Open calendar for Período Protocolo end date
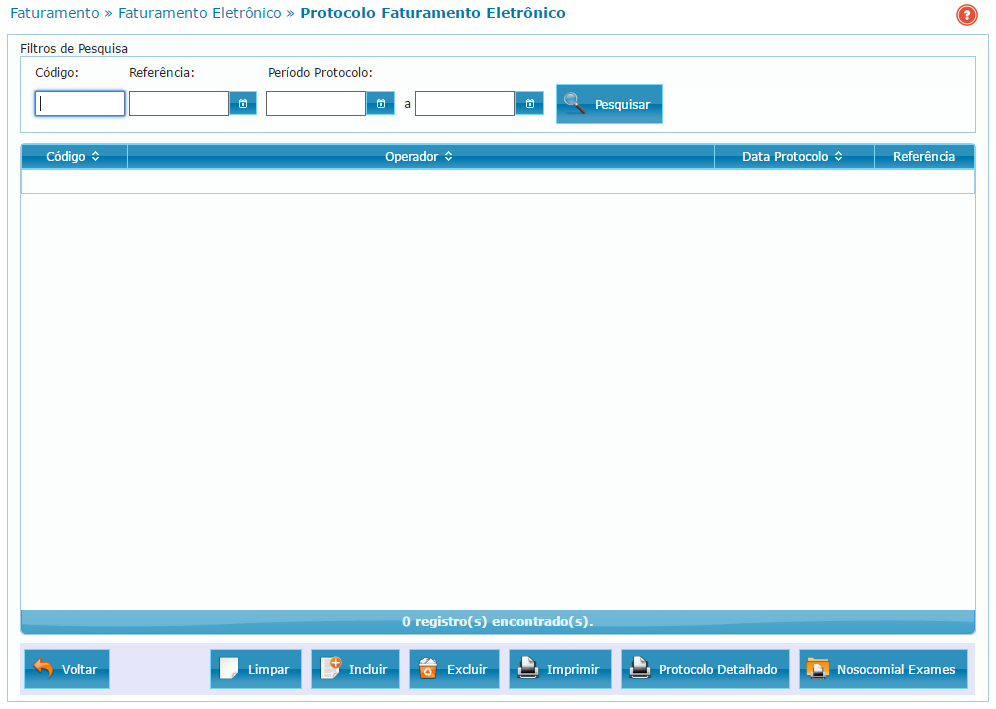Image resolution: width=996 pixels, height=709 pixels. (529, 104)
